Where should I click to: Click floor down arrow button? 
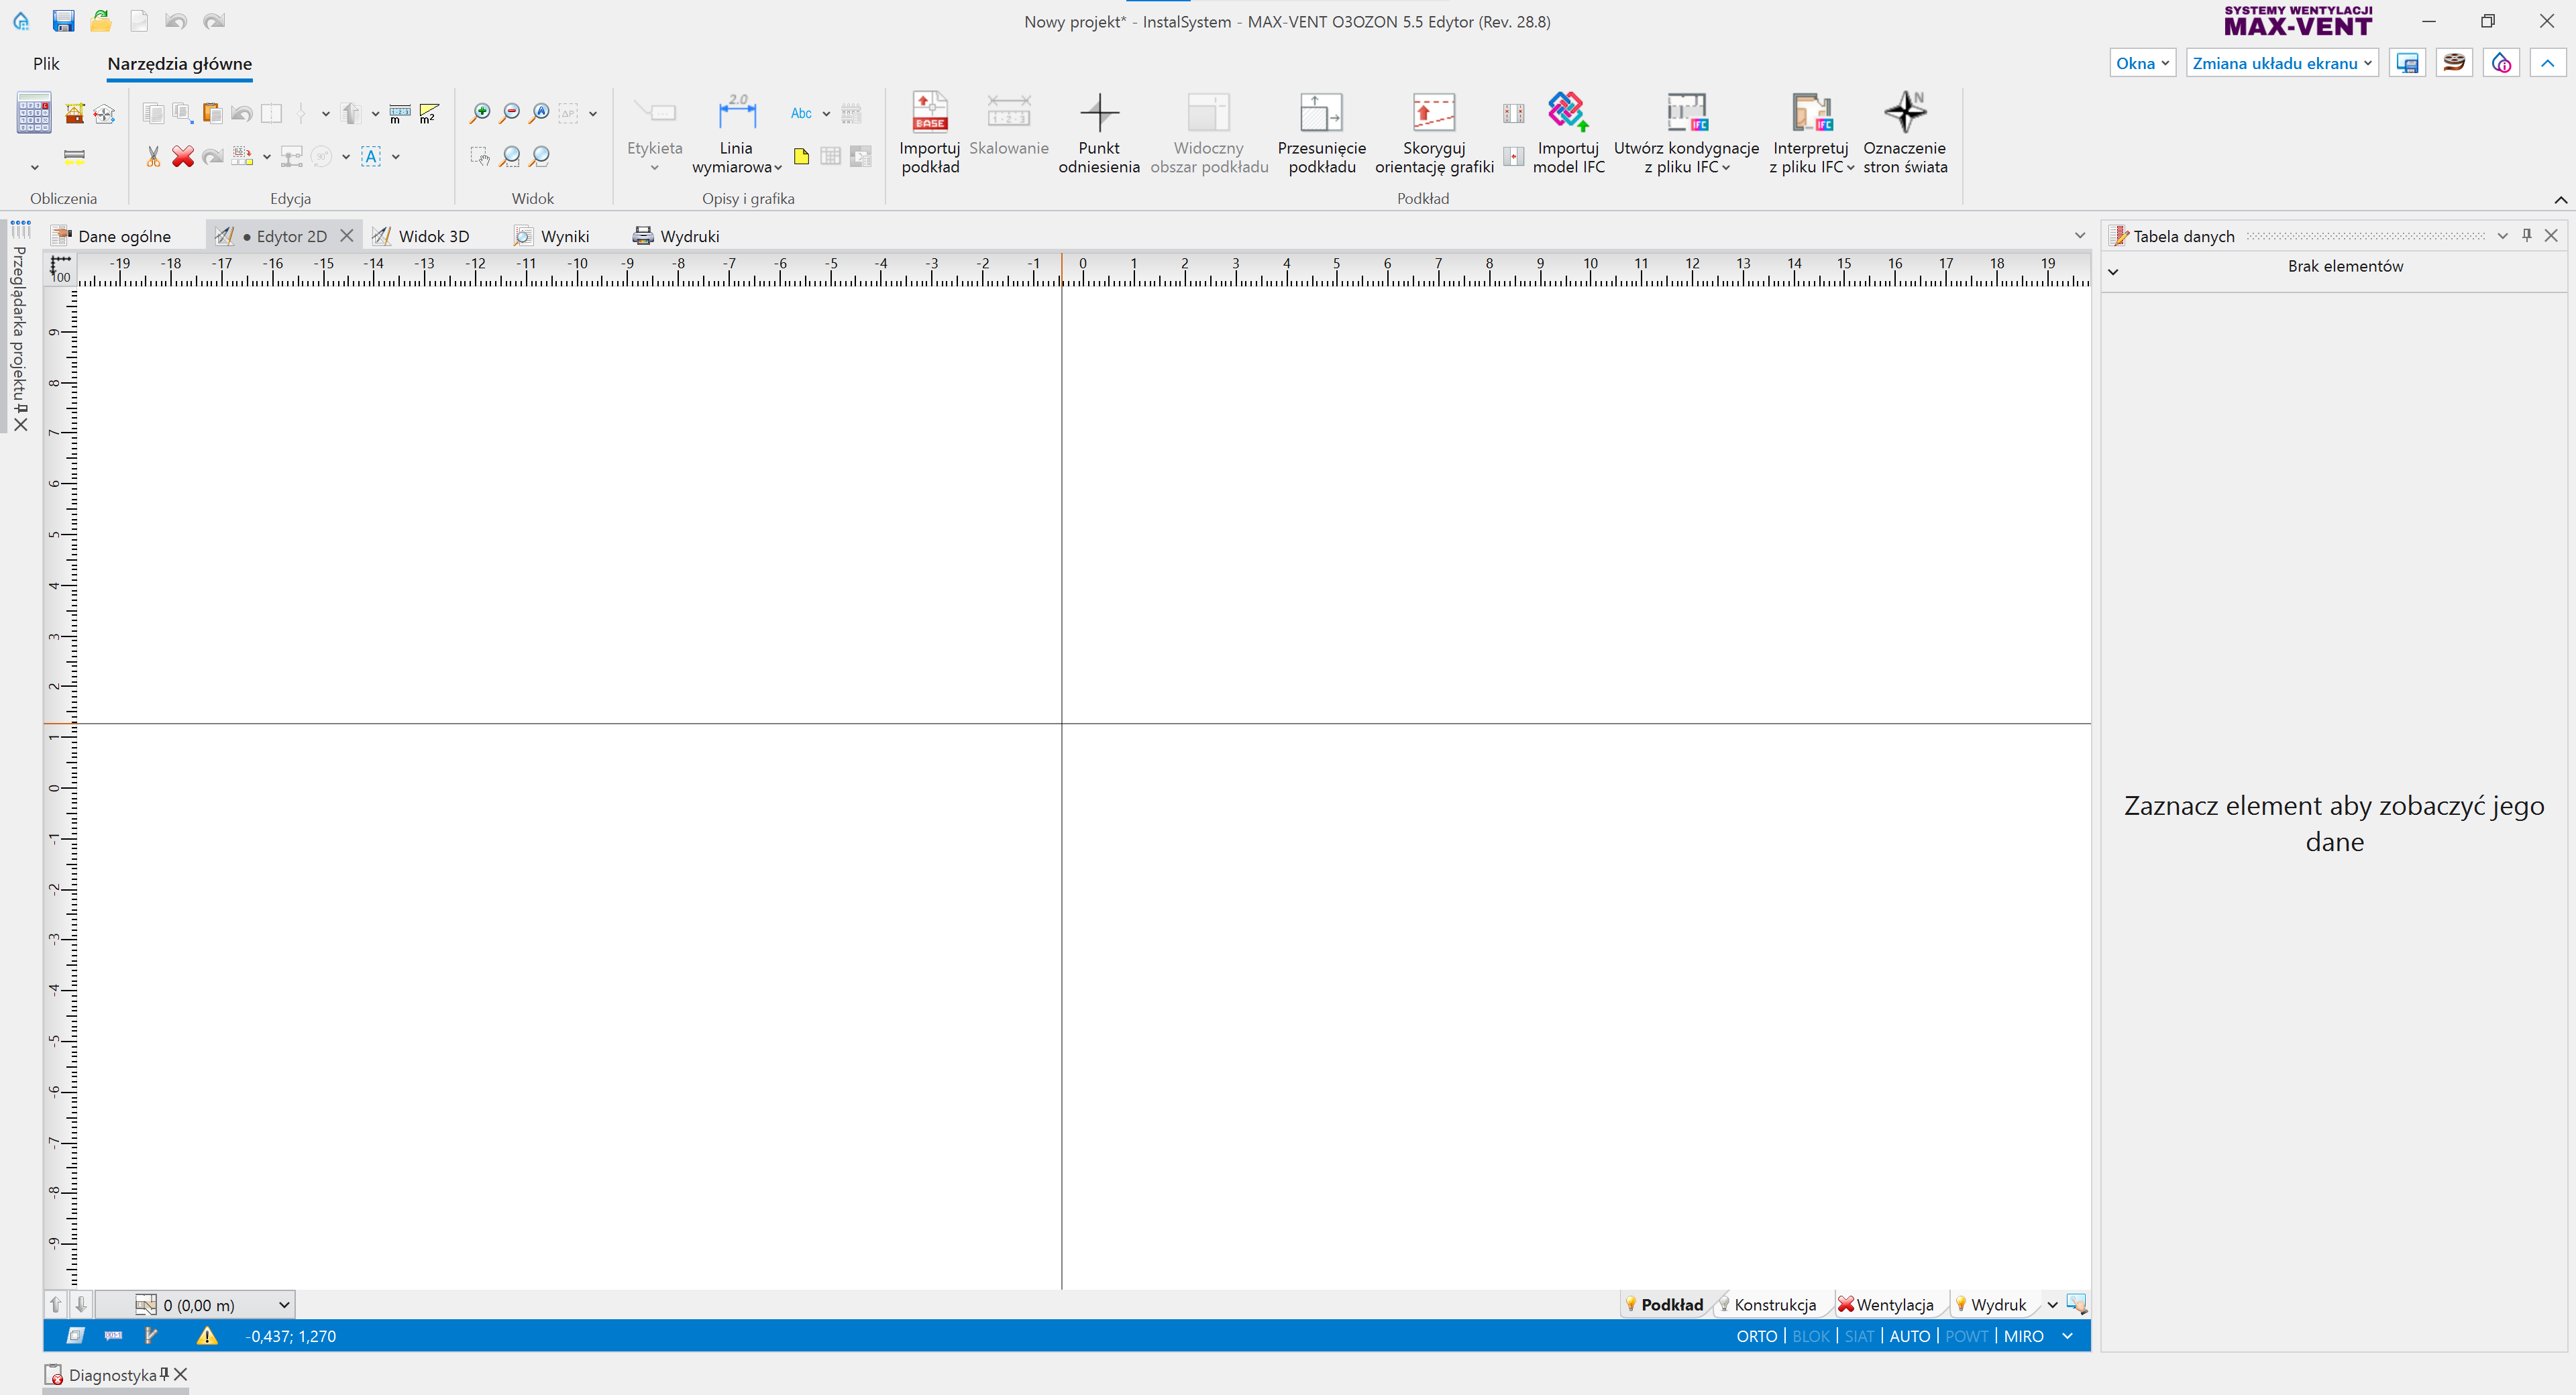[81, 1304]
